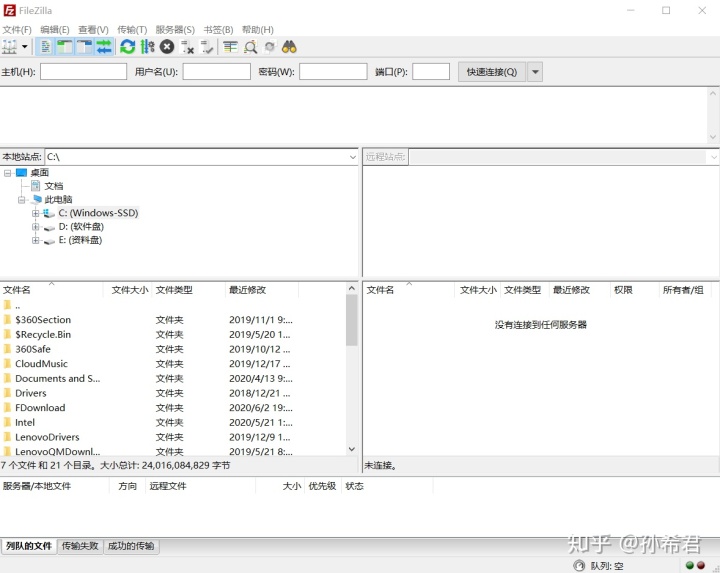This screenshot has width=720, height=573.
Task: Focus the 用户名(U) username field
Action: pos(217,72)
